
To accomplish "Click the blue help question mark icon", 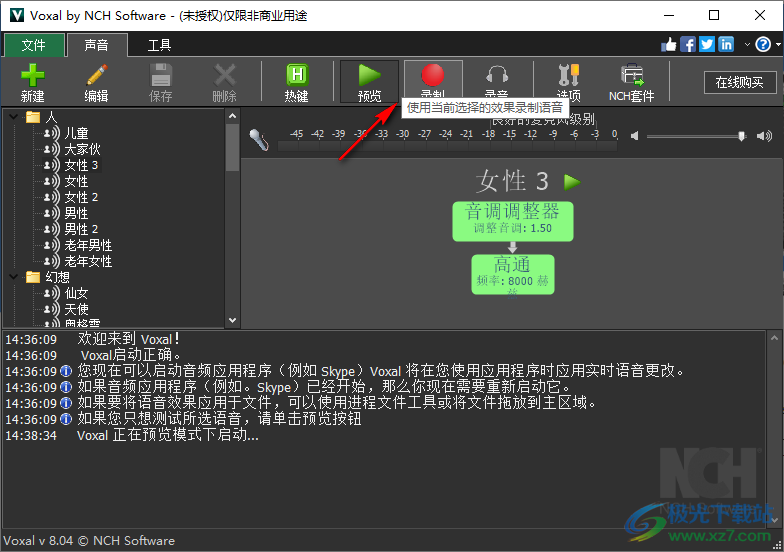I will click(x=763, y=44).
